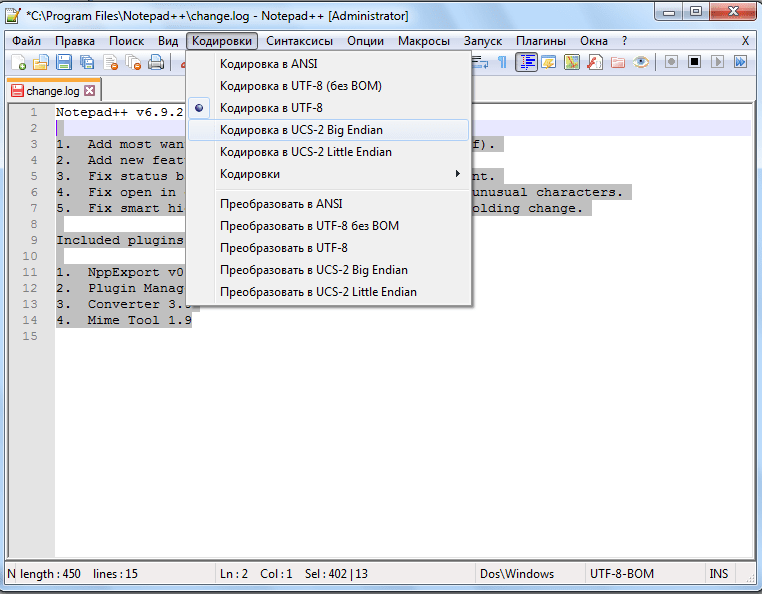Run macro multiple times icon
Screen dimensions: 762x594
[x=740, y=62]
